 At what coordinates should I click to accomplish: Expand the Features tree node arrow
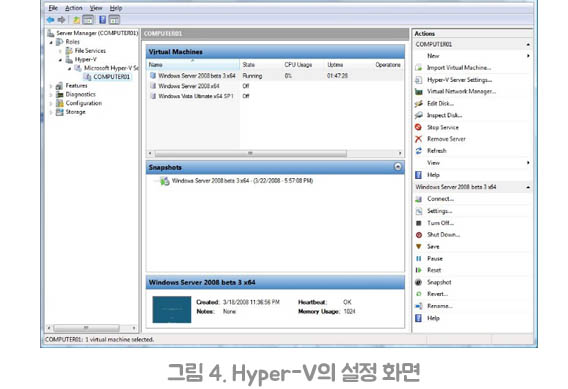pos(51,86)
